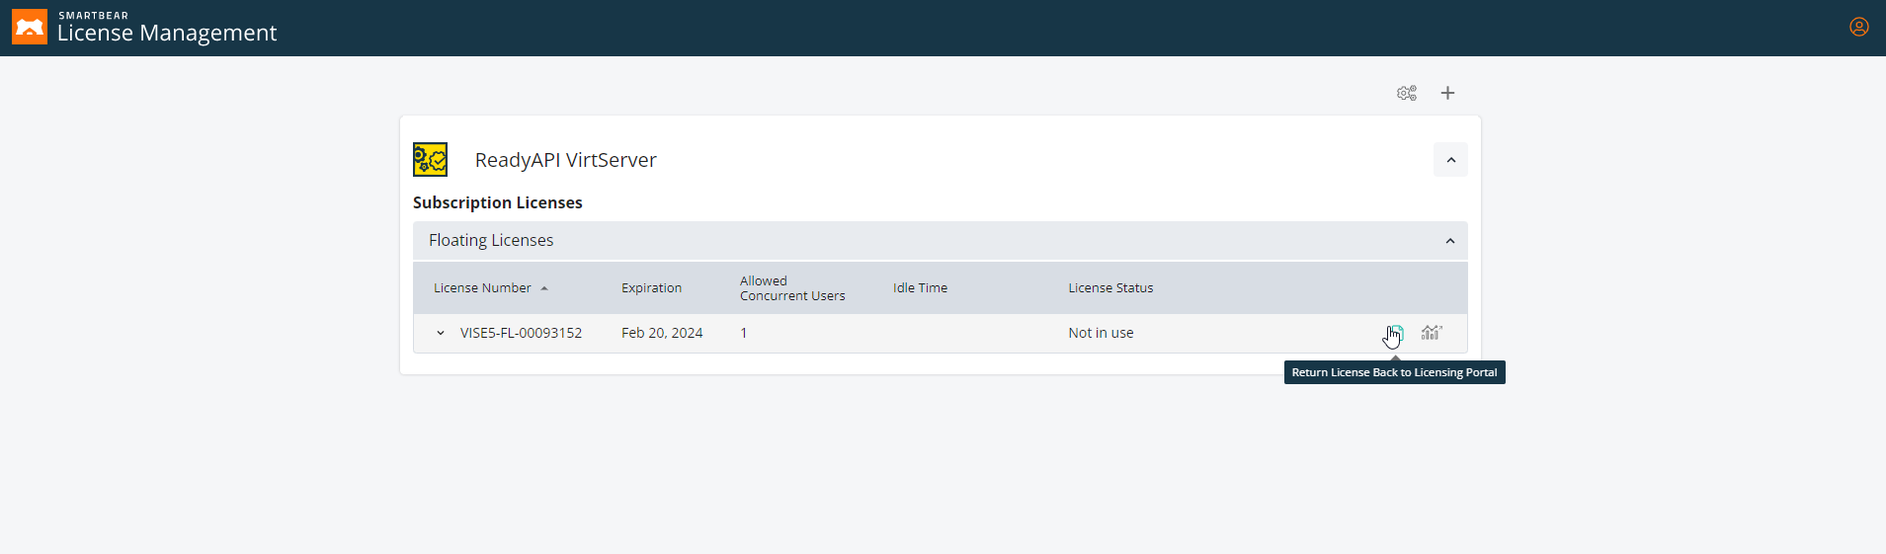Click the License Management title

click(x=167, y=33)
